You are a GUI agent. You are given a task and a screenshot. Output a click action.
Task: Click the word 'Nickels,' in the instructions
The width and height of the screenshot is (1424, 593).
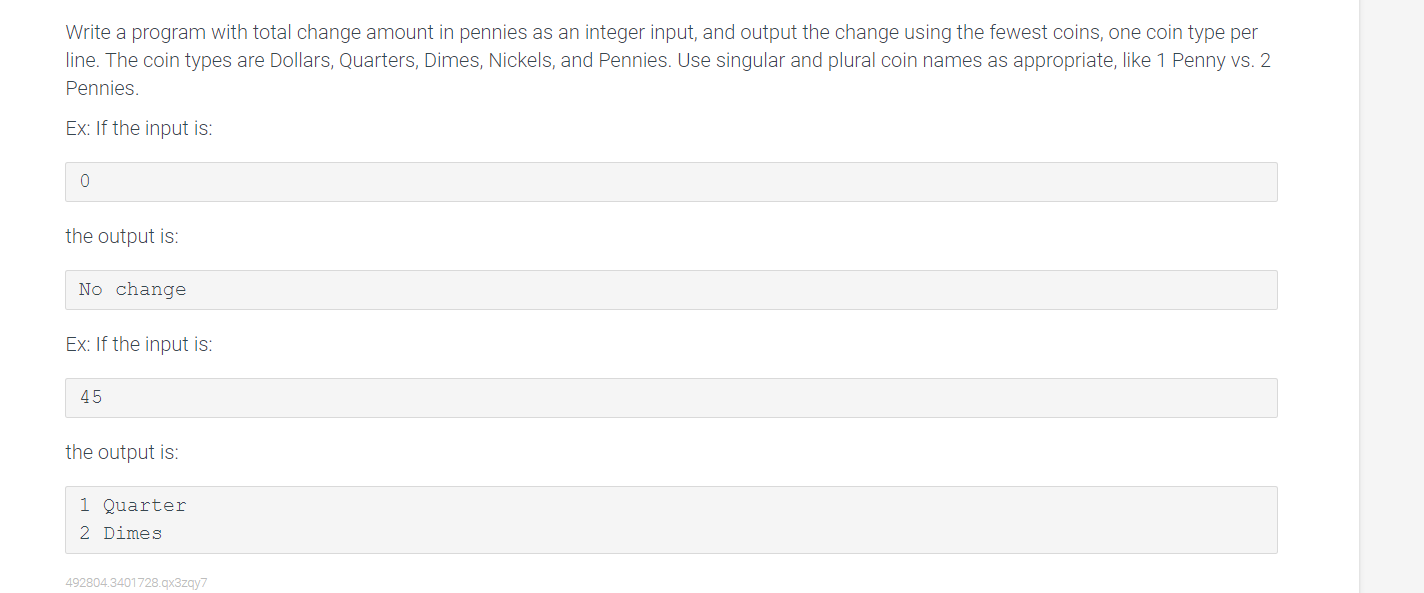pyautogui.click(x=522, y=60)
